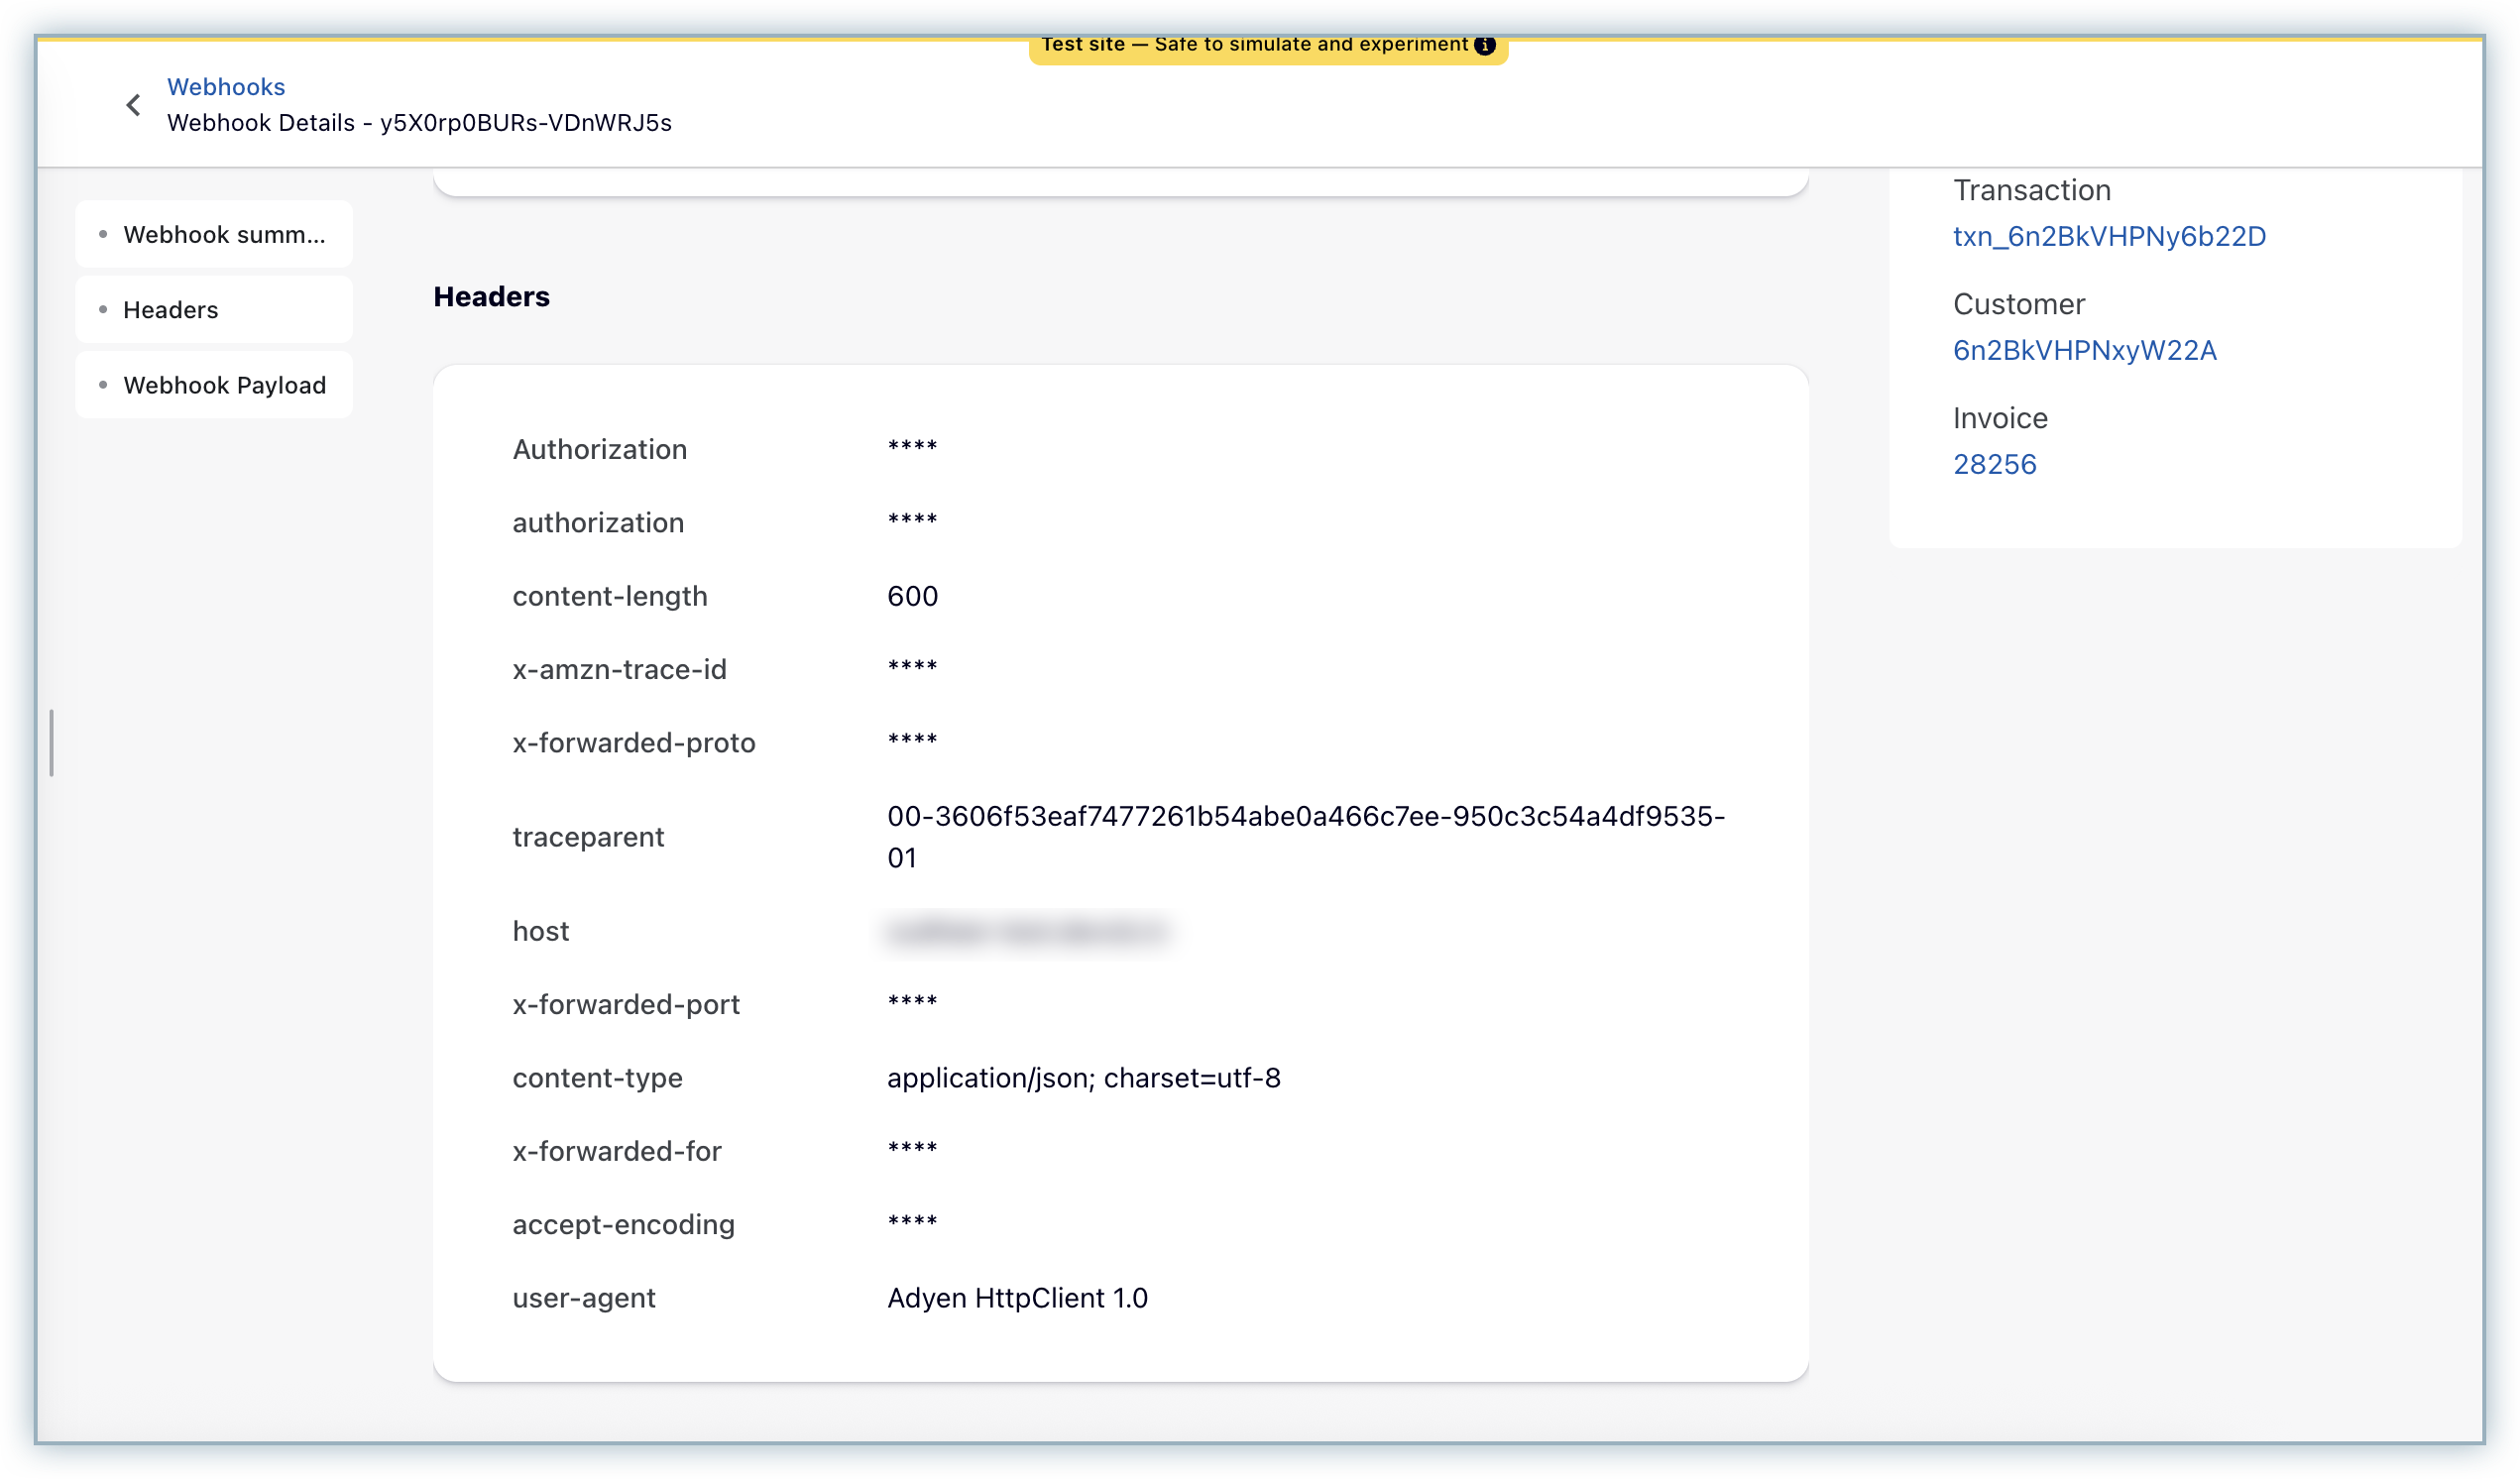
Task: Click the left edge scrollbar handle
Action: click(x=52, y=742)
